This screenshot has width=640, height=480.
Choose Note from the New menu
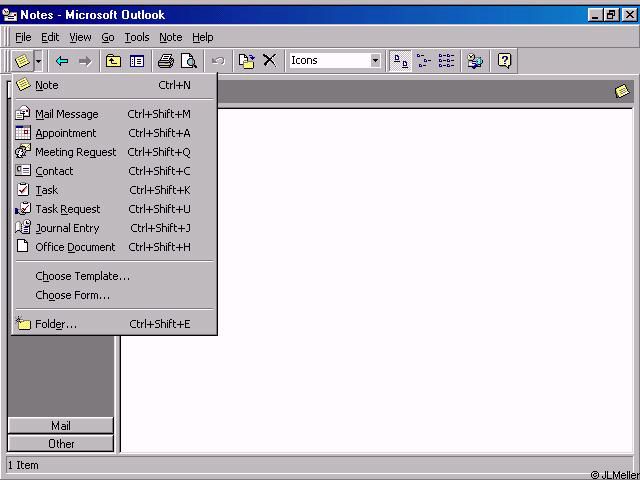(114, 85)
